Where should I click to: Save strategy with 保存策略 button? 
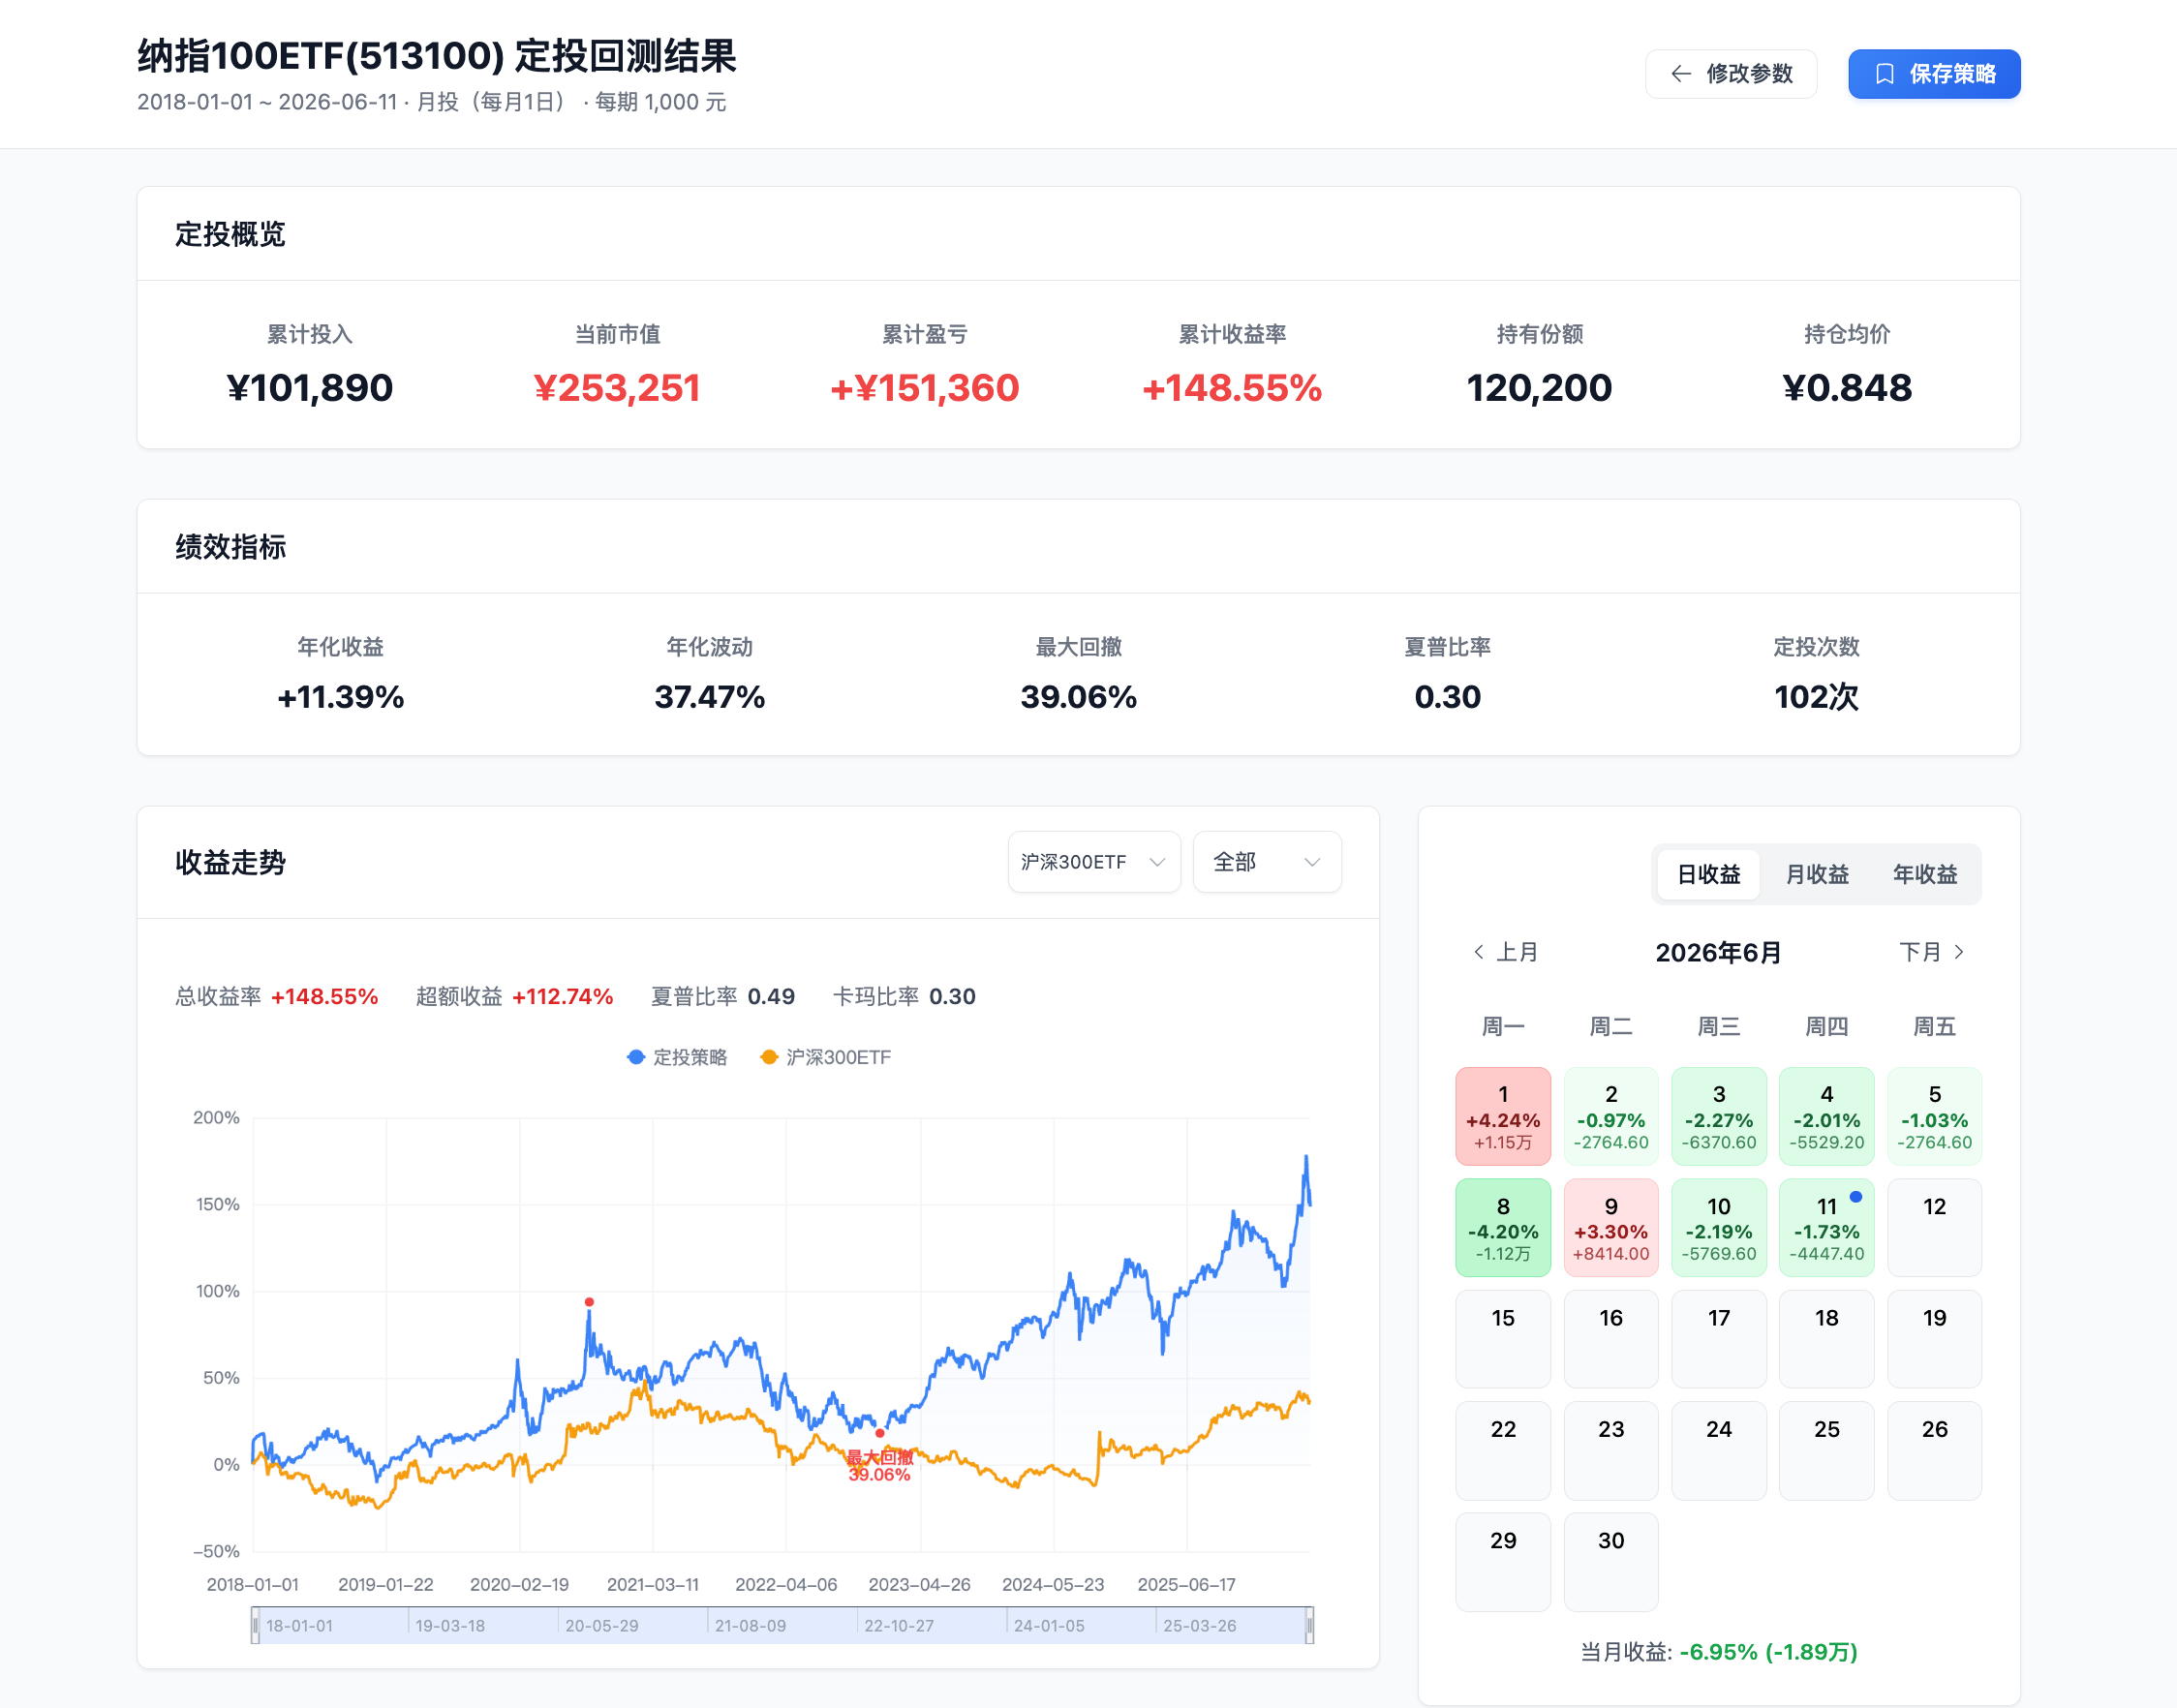point(1933,74)
